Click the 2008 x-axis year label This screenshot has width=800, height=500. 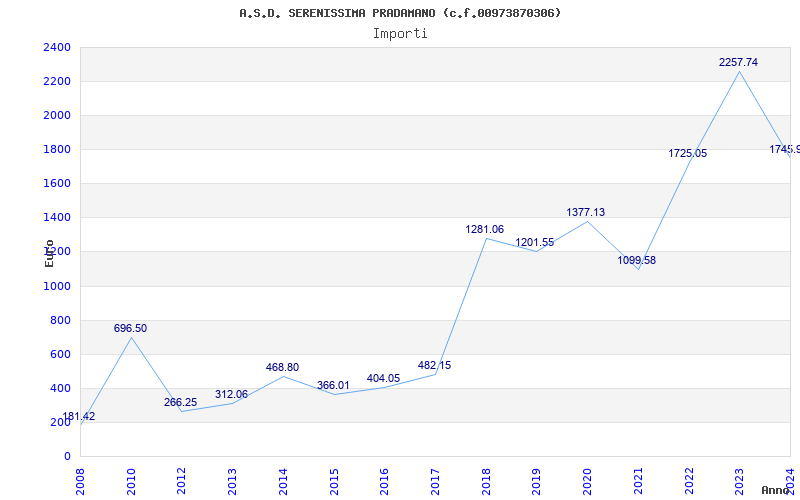point(80,481)
